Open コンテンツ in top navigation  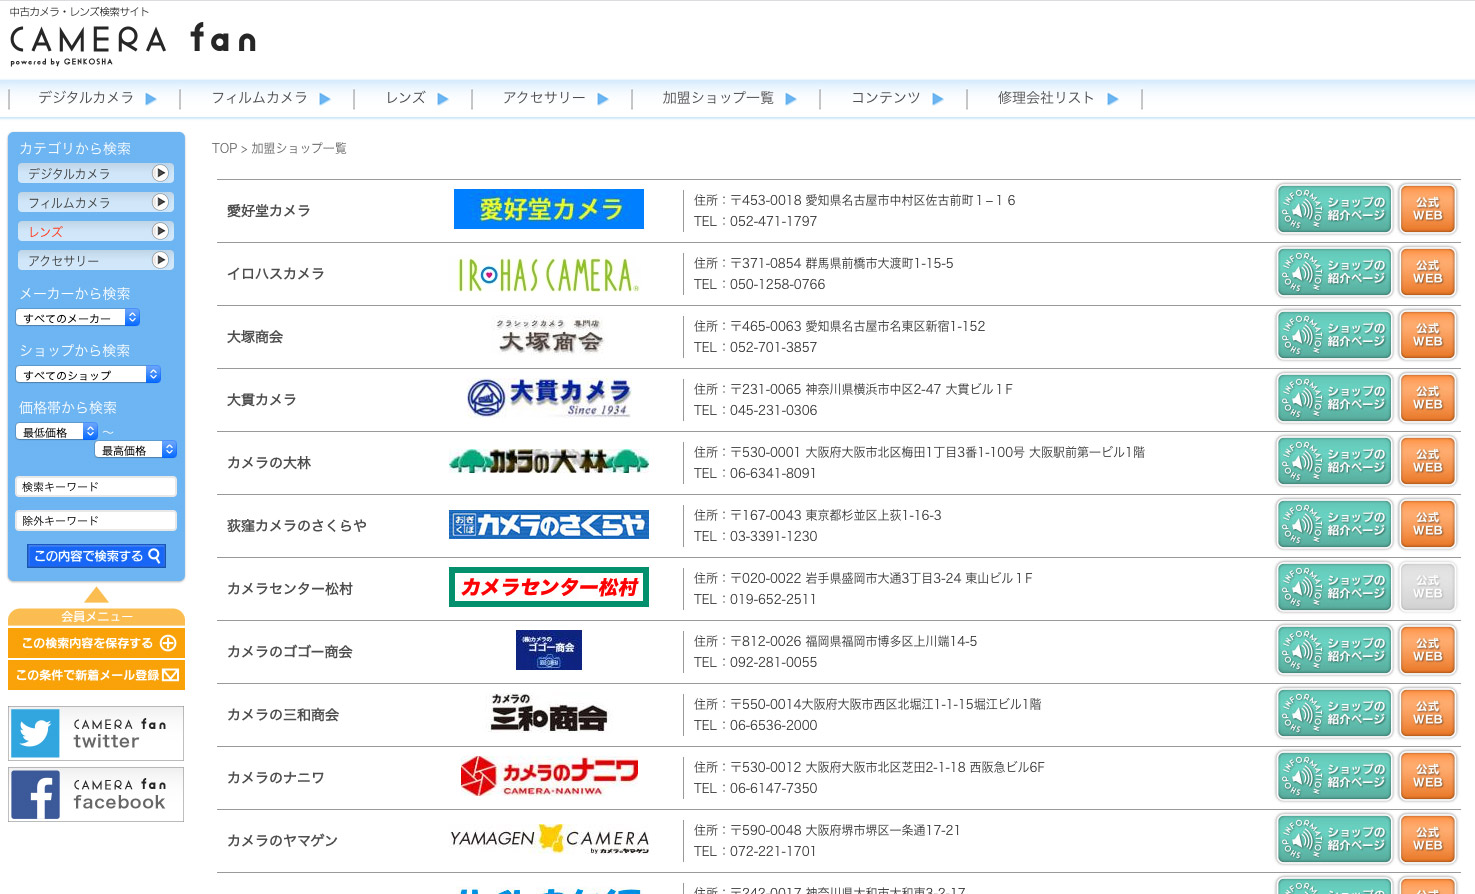pos(896,98)
